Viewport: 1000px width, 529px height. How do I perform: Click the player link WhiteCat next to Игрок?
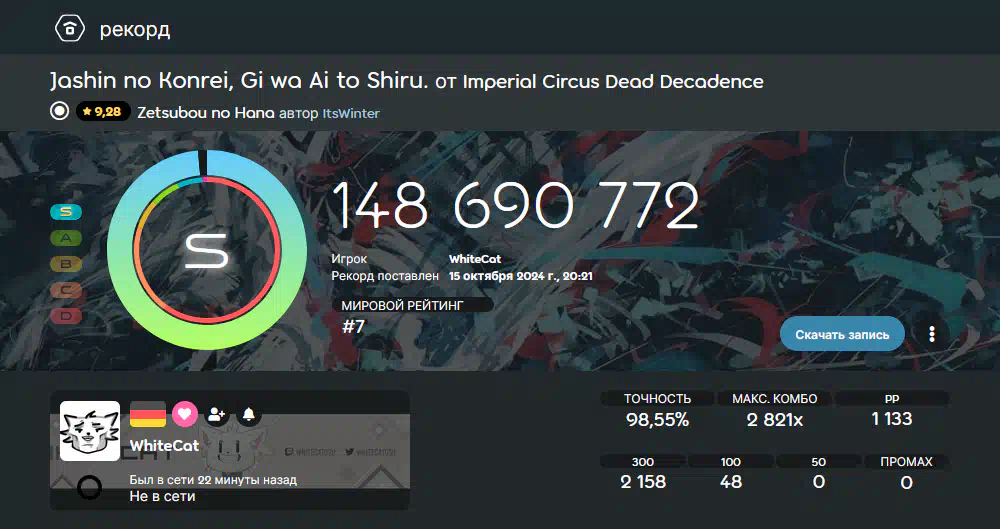pyautogui.click(x=474, y=259)
